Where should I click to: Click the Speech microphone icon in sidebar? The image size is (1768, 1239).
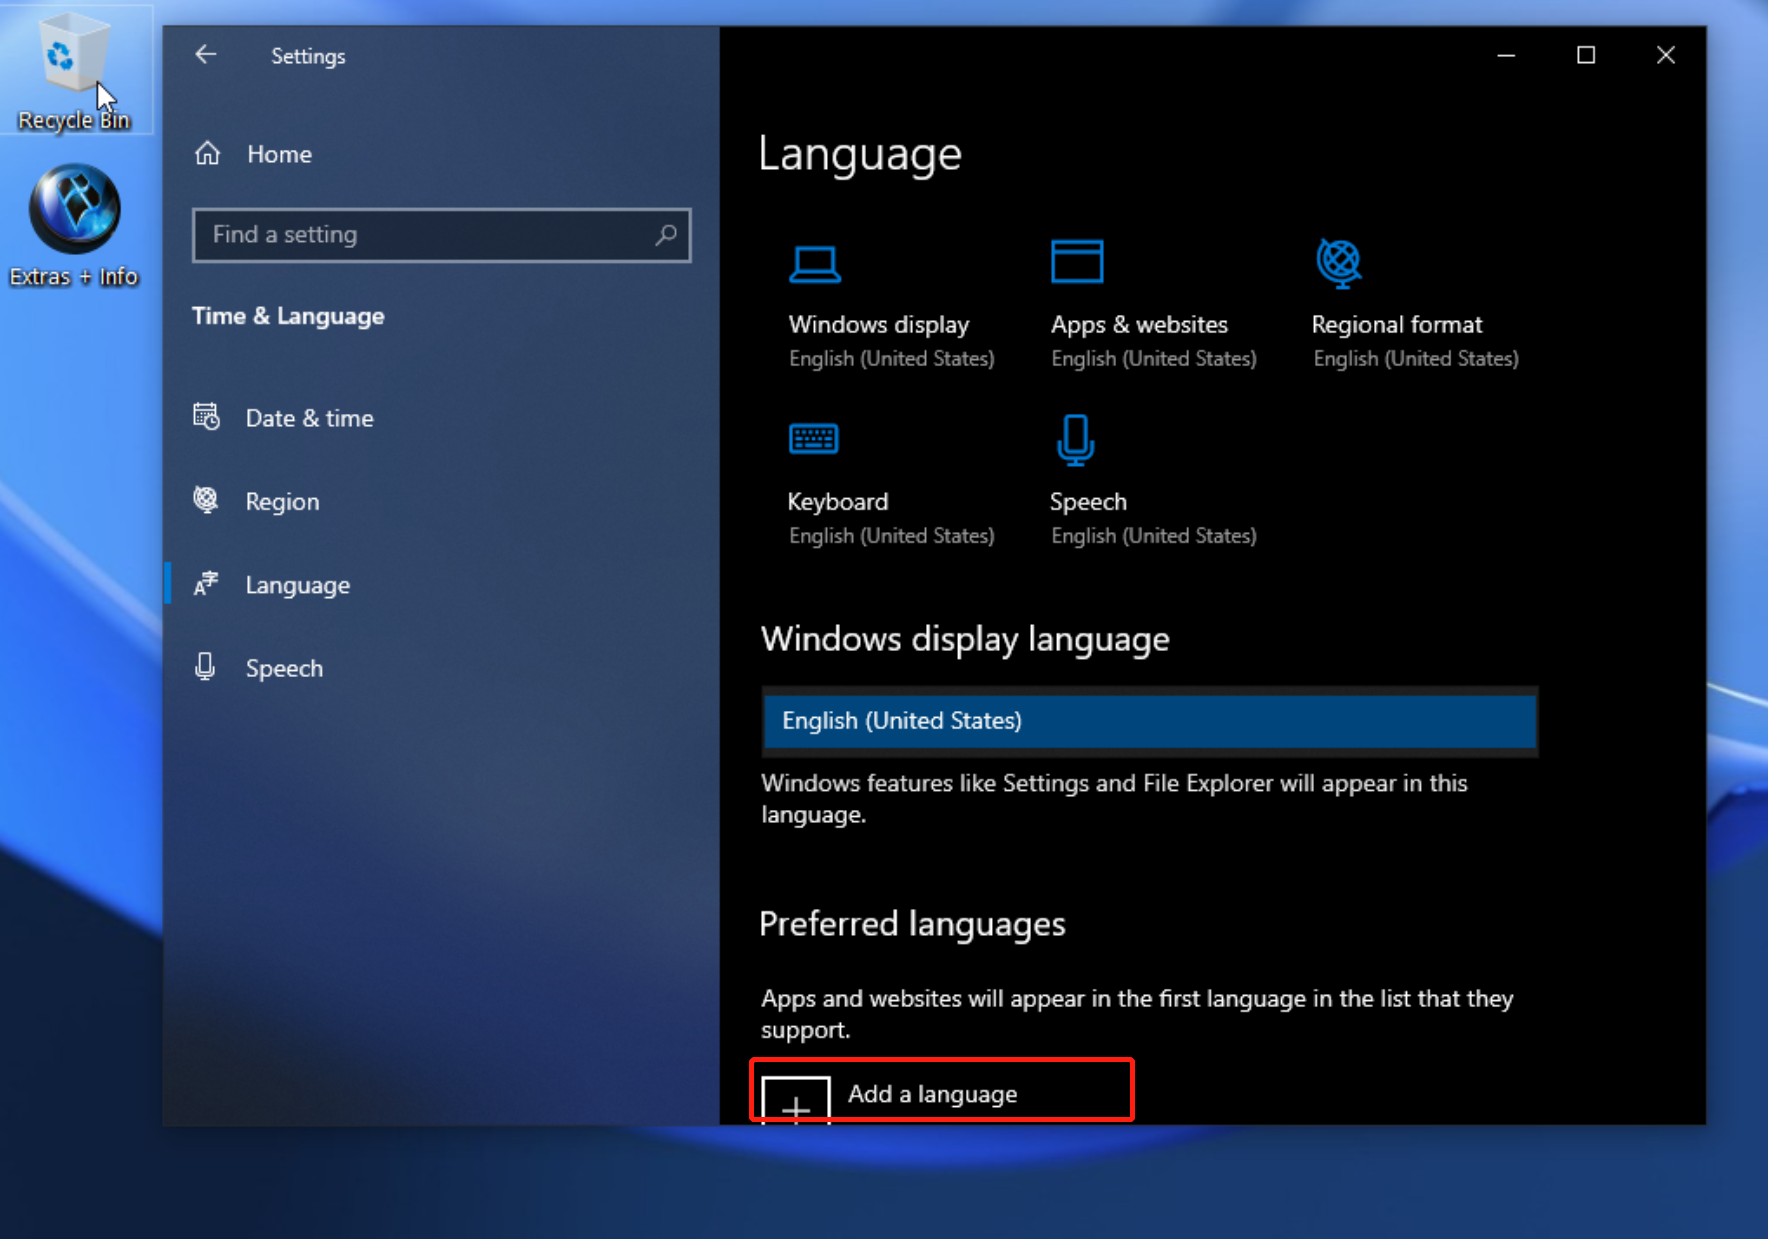[x=205, y=667]
